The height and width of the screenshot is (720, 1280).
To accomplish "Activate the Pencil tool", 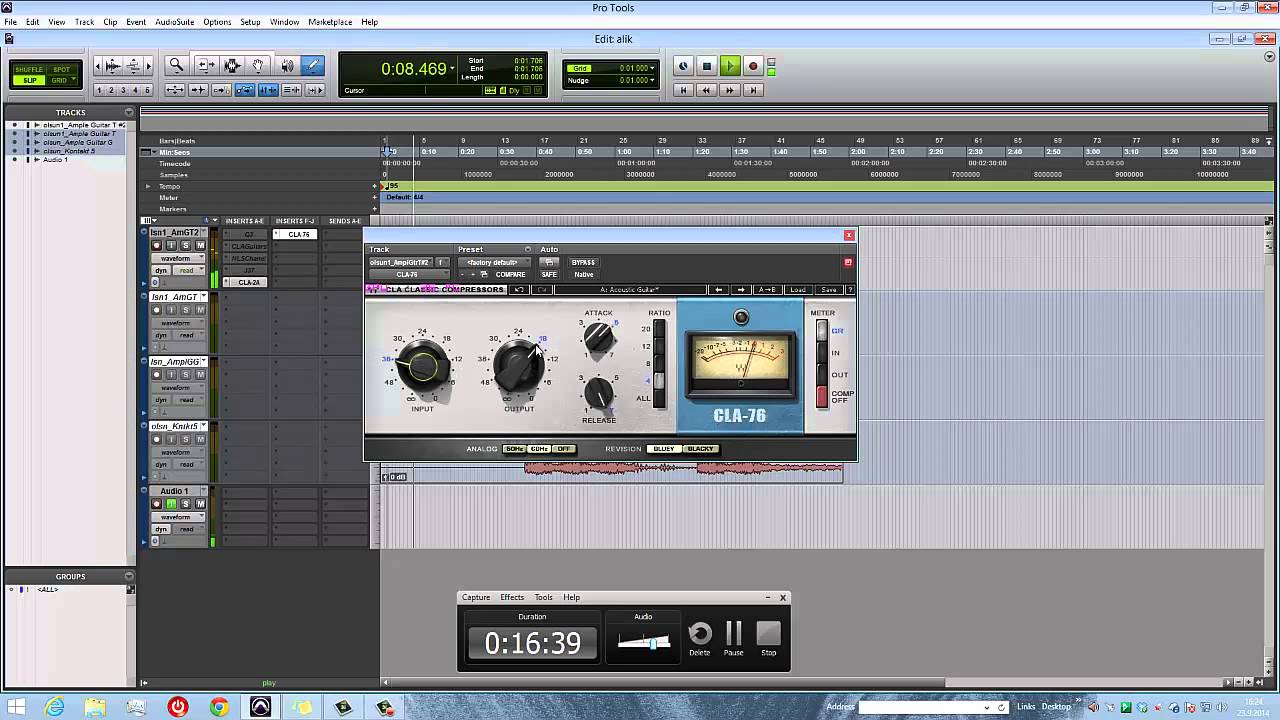I will (312, 66).
